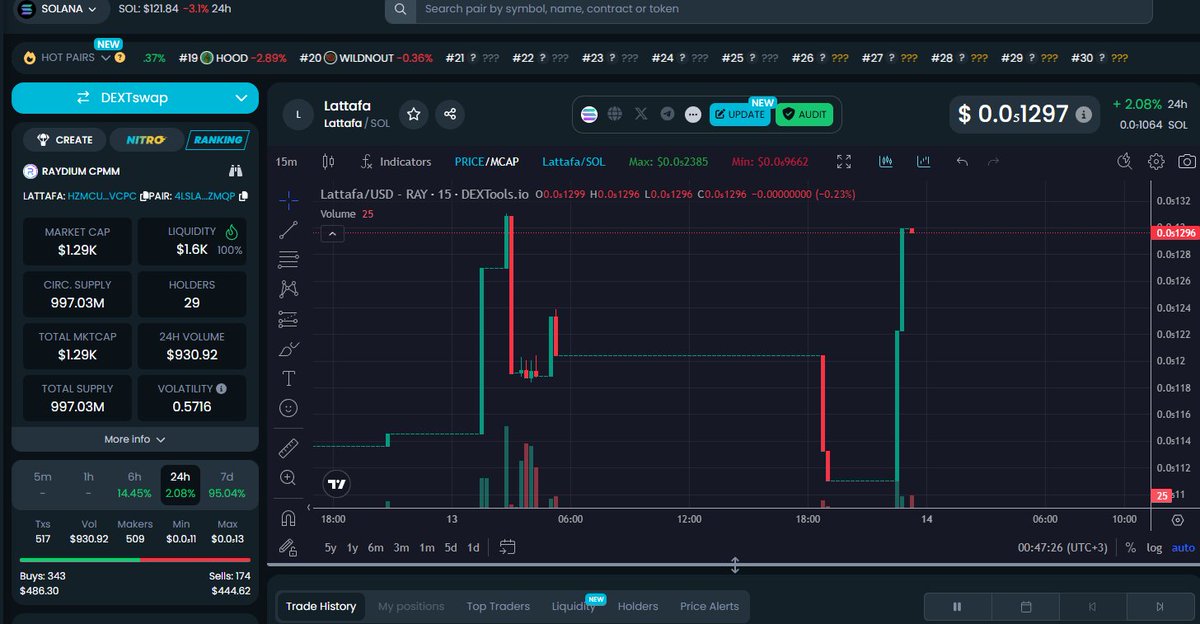This screenshot has height=624, width=1200.
Task: Open the forecasting and measurement tools
Action: click(x=288, y=320)
